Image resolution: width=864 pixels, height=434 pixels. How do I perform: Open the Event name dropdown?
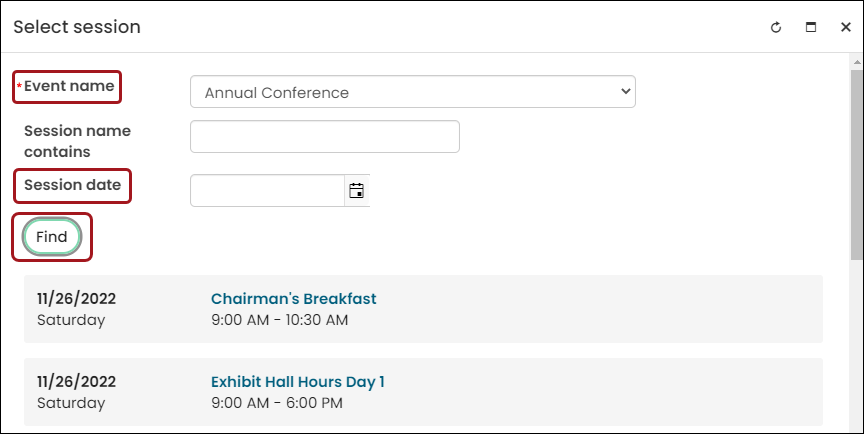click(413, 91)
